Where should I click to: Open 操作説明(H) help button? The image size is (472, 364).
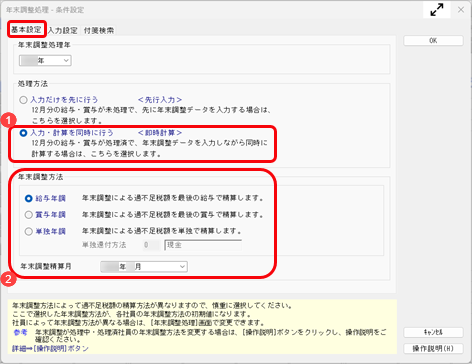click(x=433, y=348)
